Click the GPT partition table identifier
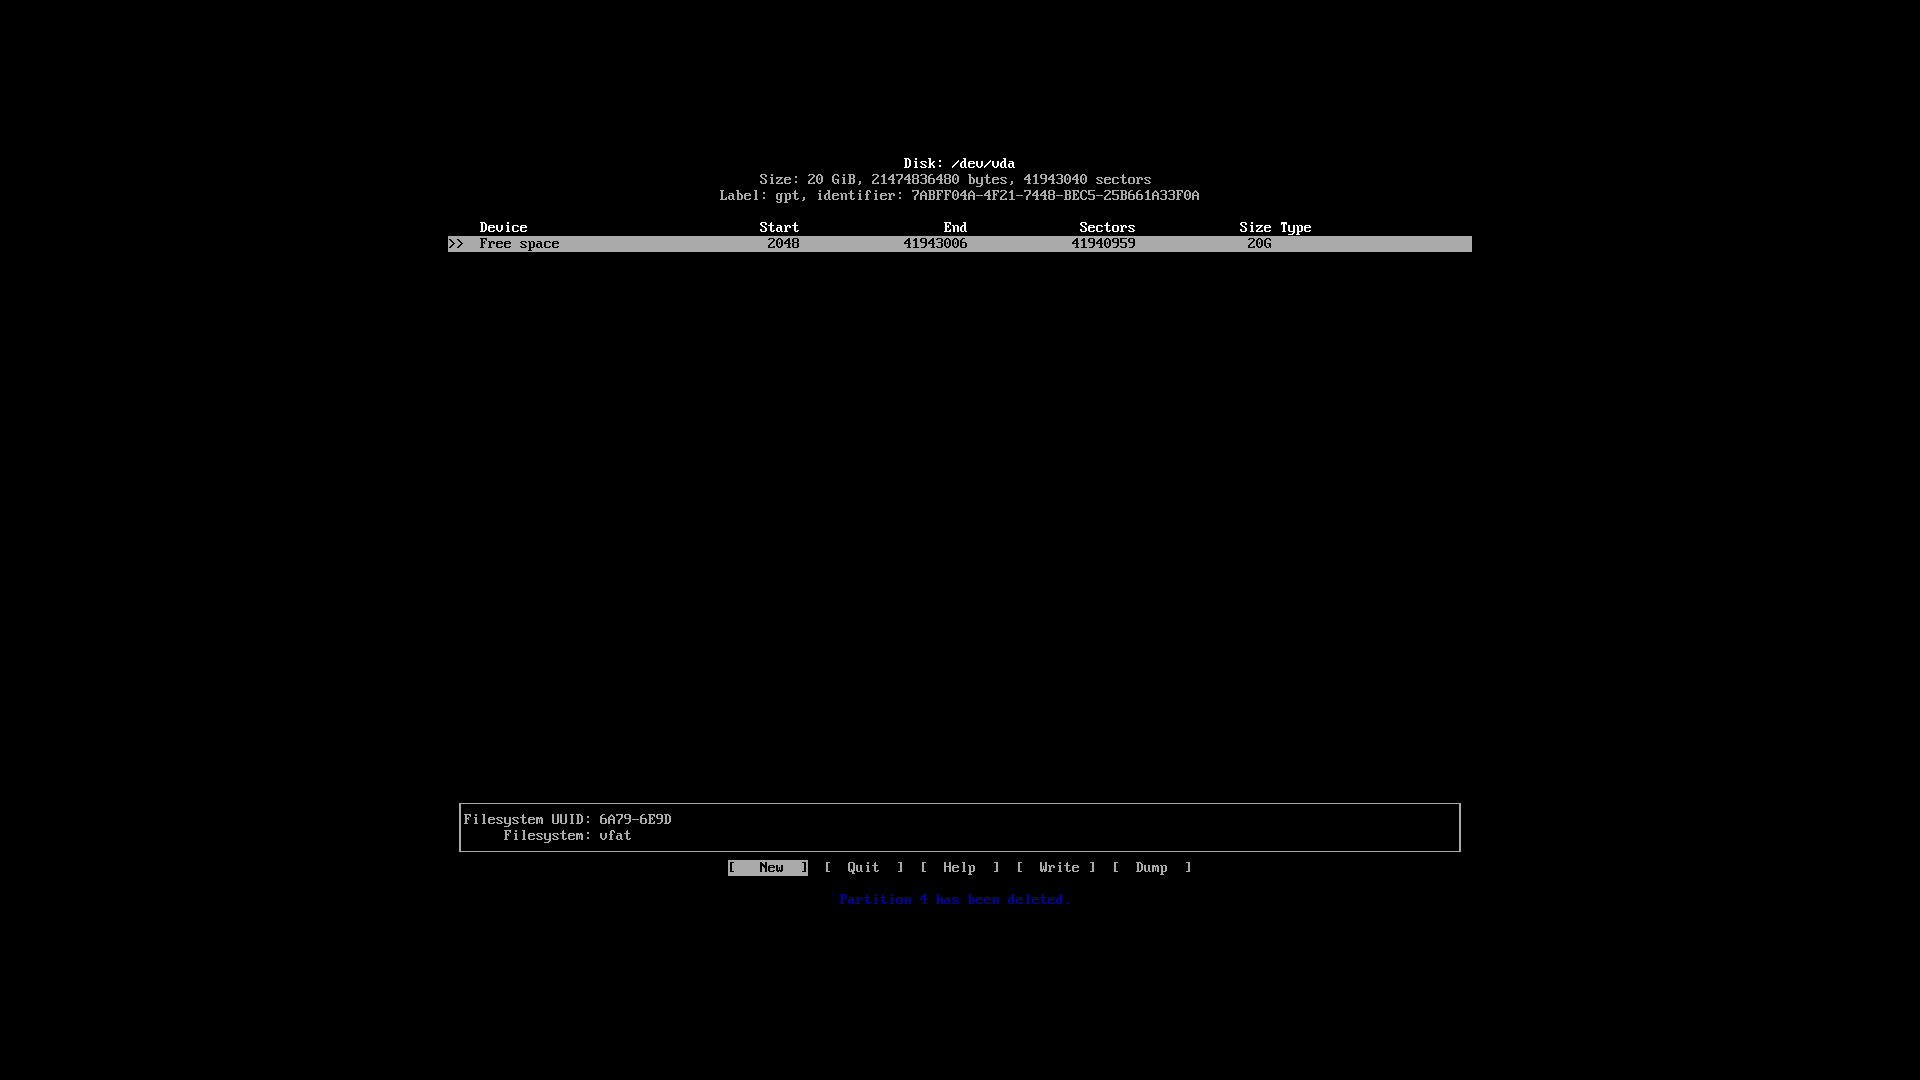The width and height of the screenshot is (1920, 1080). coord(1055,195)
